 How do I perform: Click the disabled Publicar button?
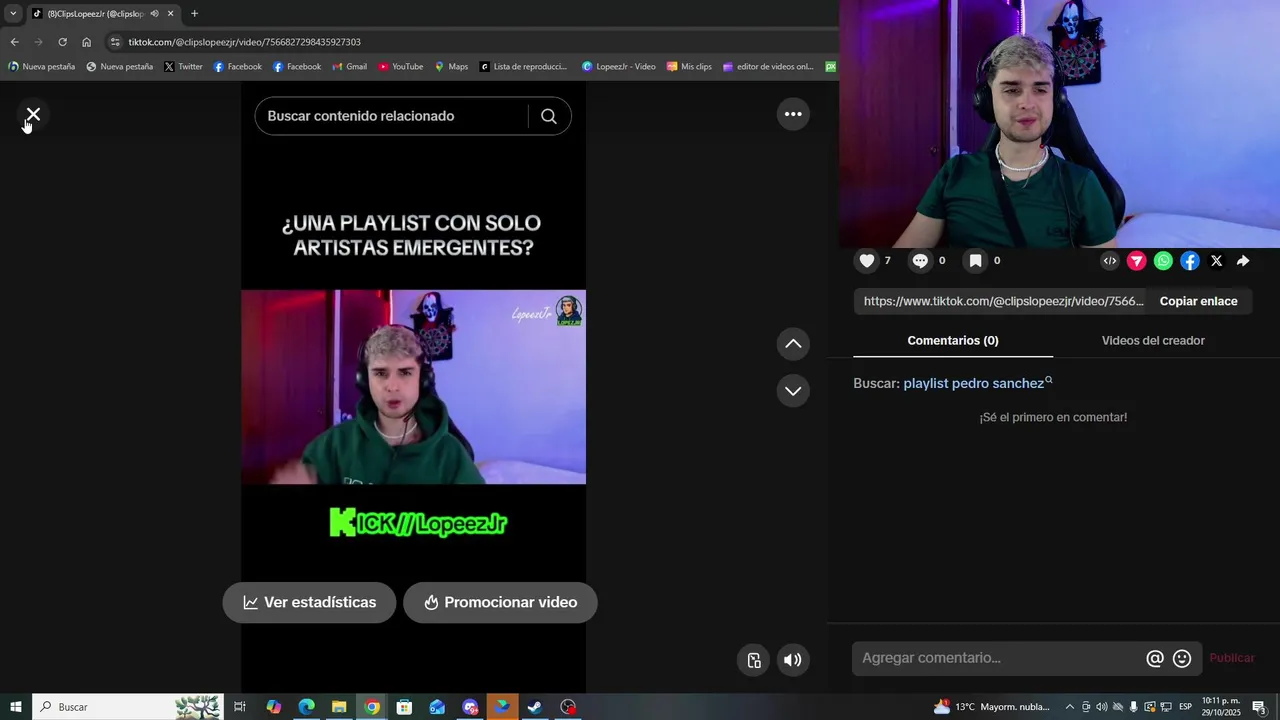point(1232,658)
